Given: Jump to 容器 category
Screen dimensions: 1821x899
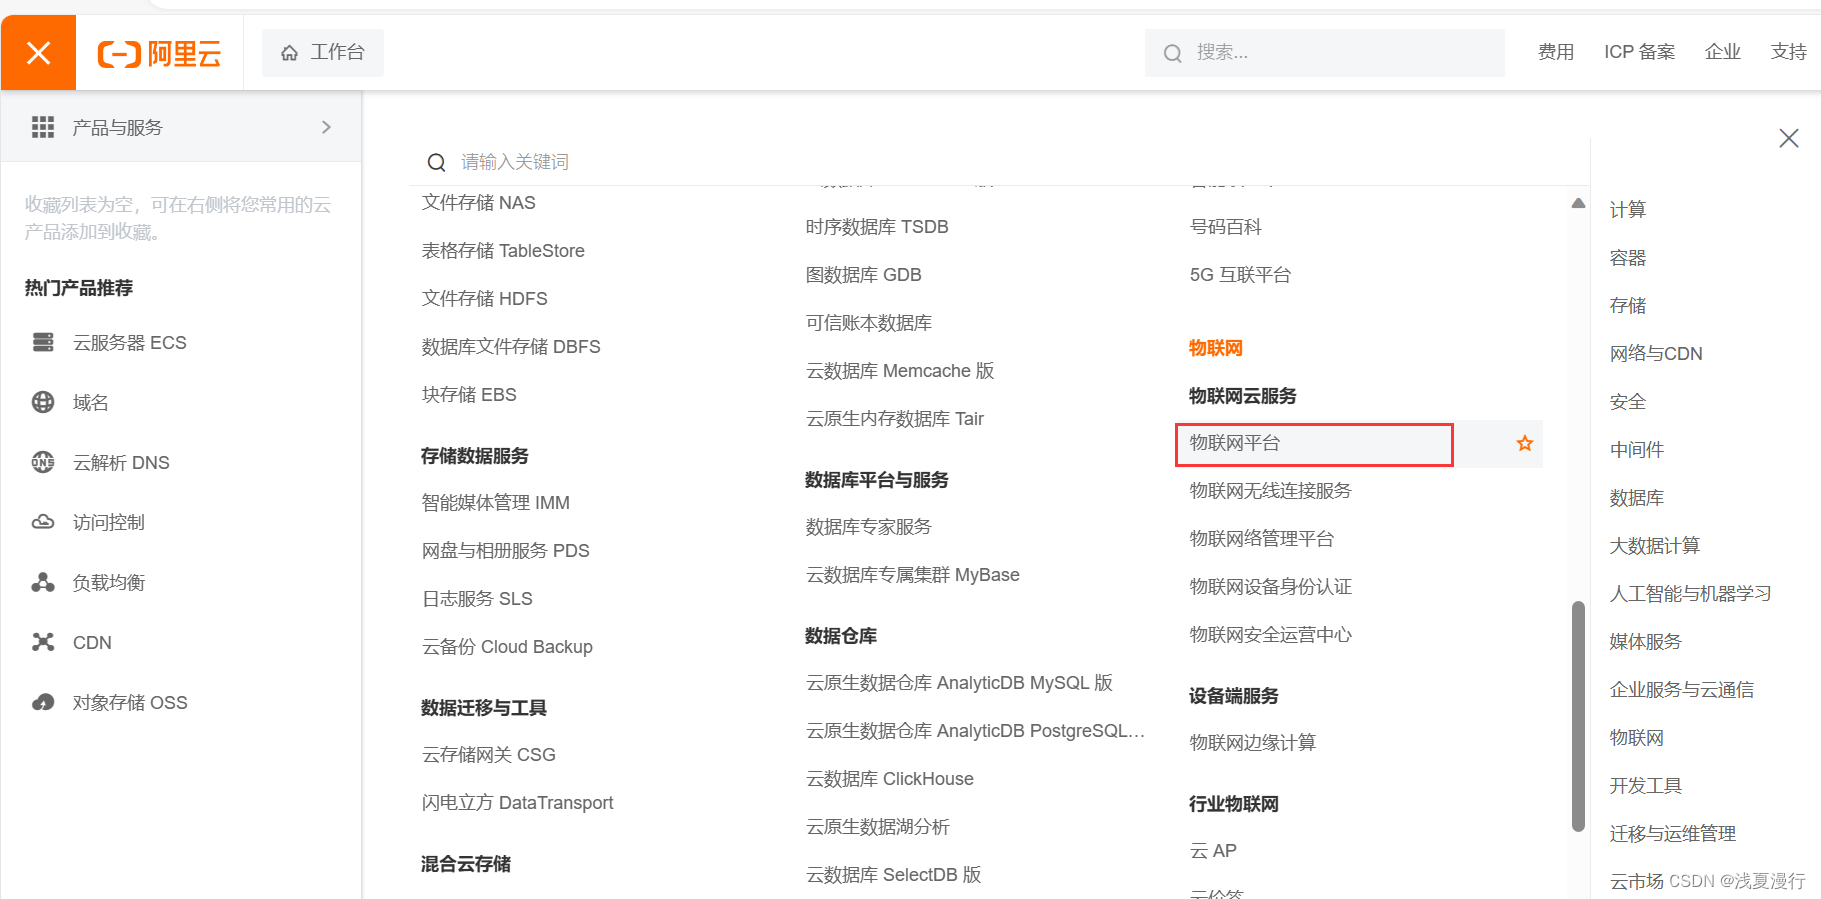Looking at the screenshot, I should pos(1628,257).
